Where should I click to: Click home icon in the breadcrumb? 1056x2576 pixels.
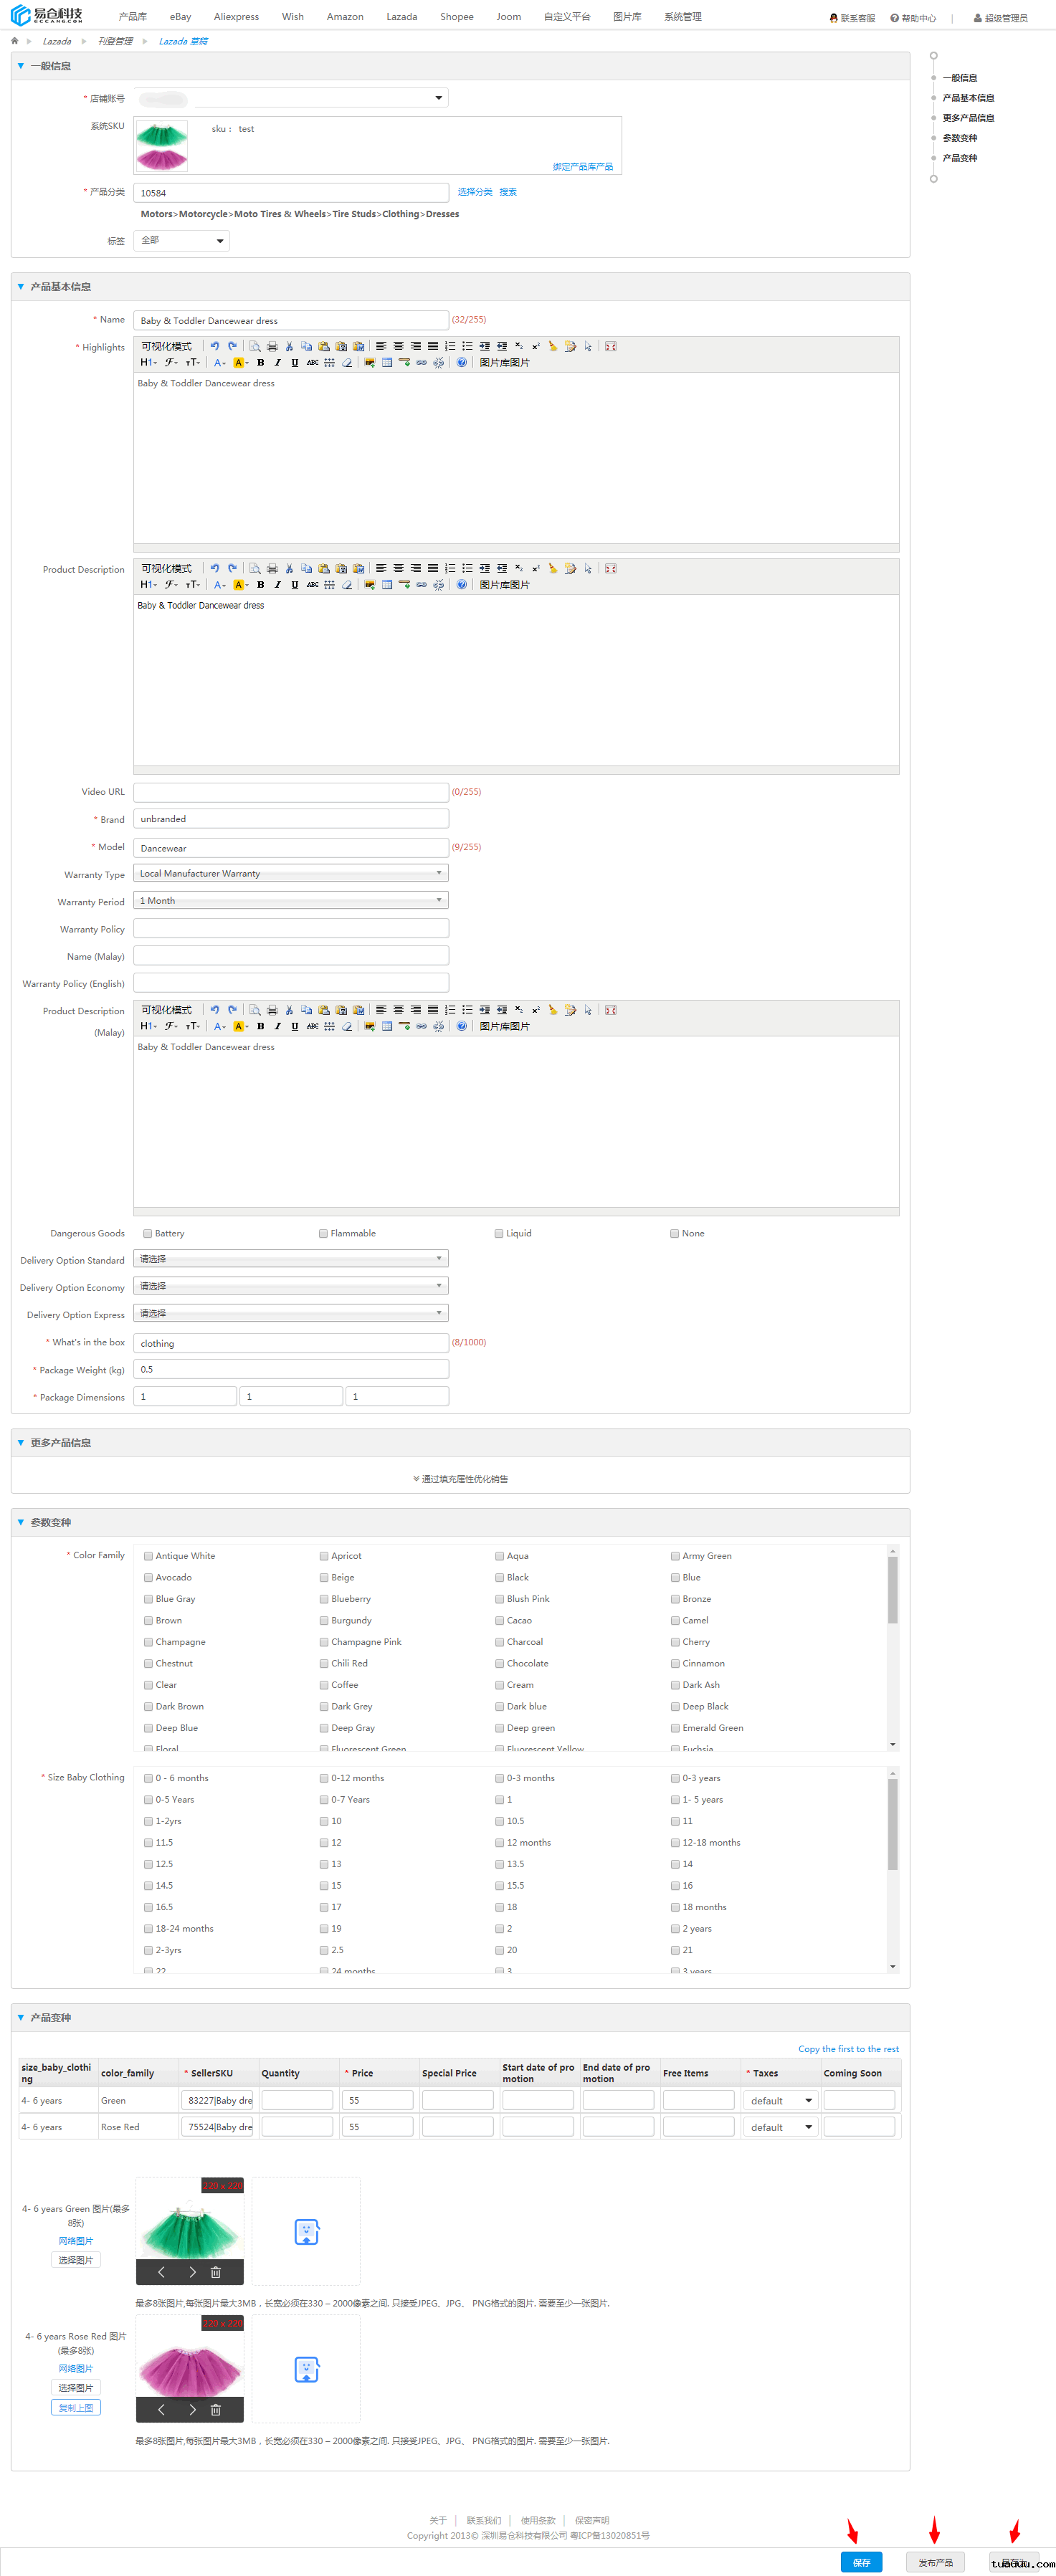tap(15, 41)
